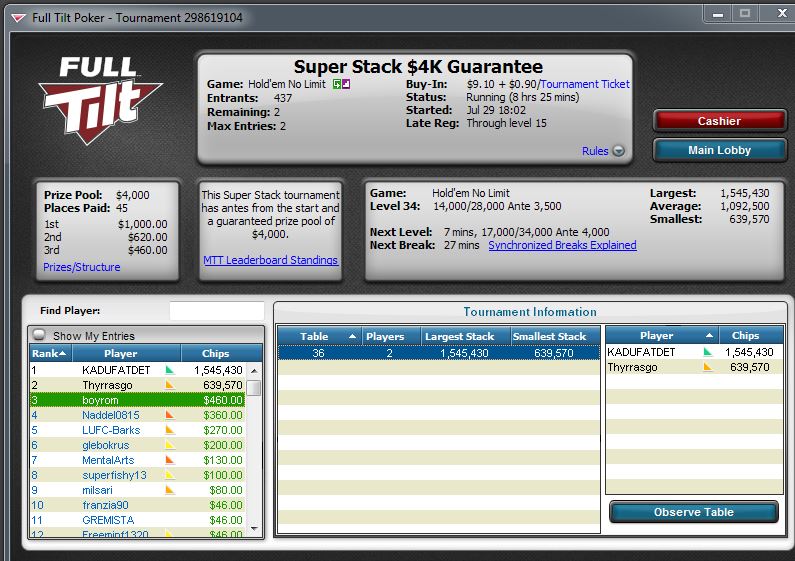Maximize the tournament window
This screenshot has height=561, width=795.
pos(745,14)
